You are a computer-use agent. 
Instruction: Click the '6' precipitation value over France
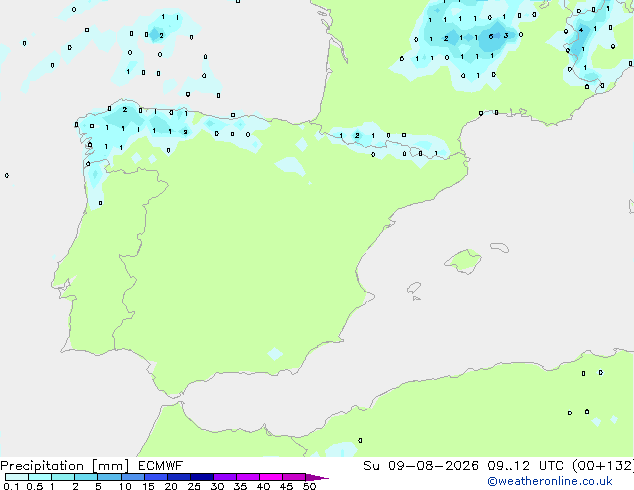491,36
